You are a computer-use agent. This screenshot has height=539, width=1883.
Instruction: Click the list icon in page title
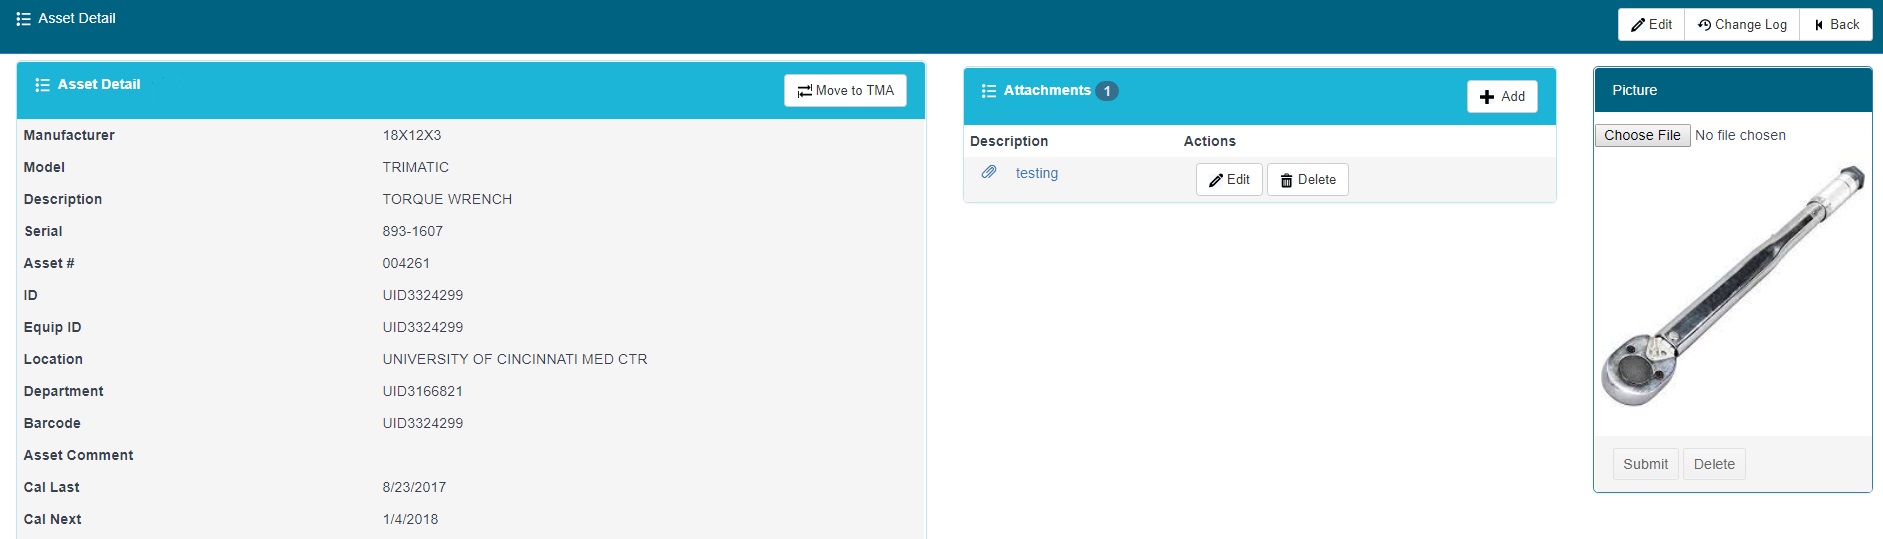pos(23,19)
